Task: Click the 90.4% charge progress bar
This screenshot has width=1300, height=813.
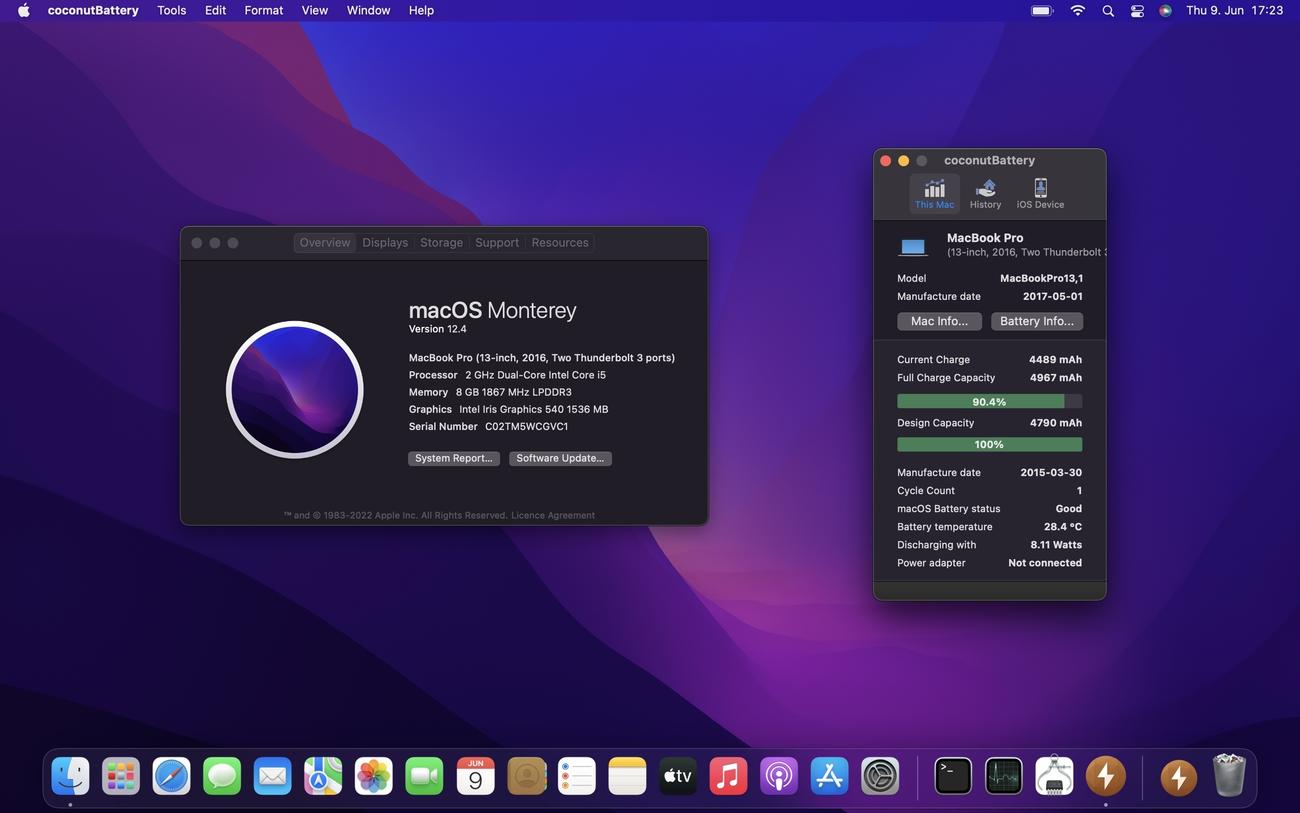Action: 989,402
